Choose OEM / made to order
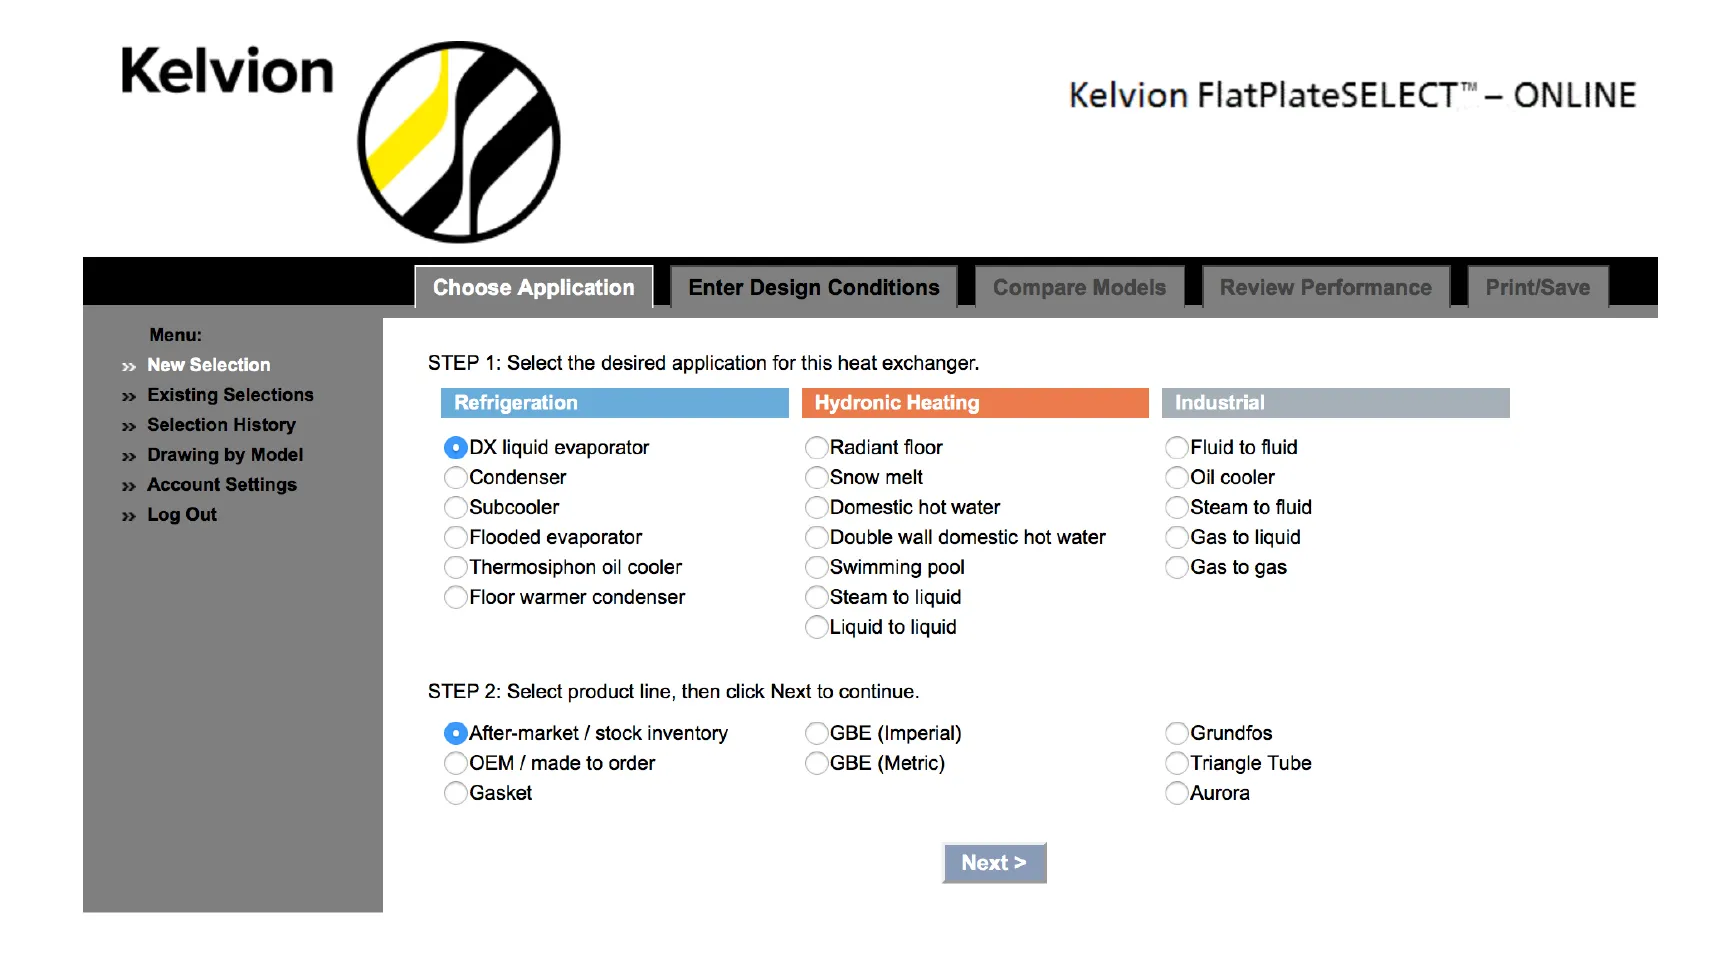 click(x=455, y=763)
